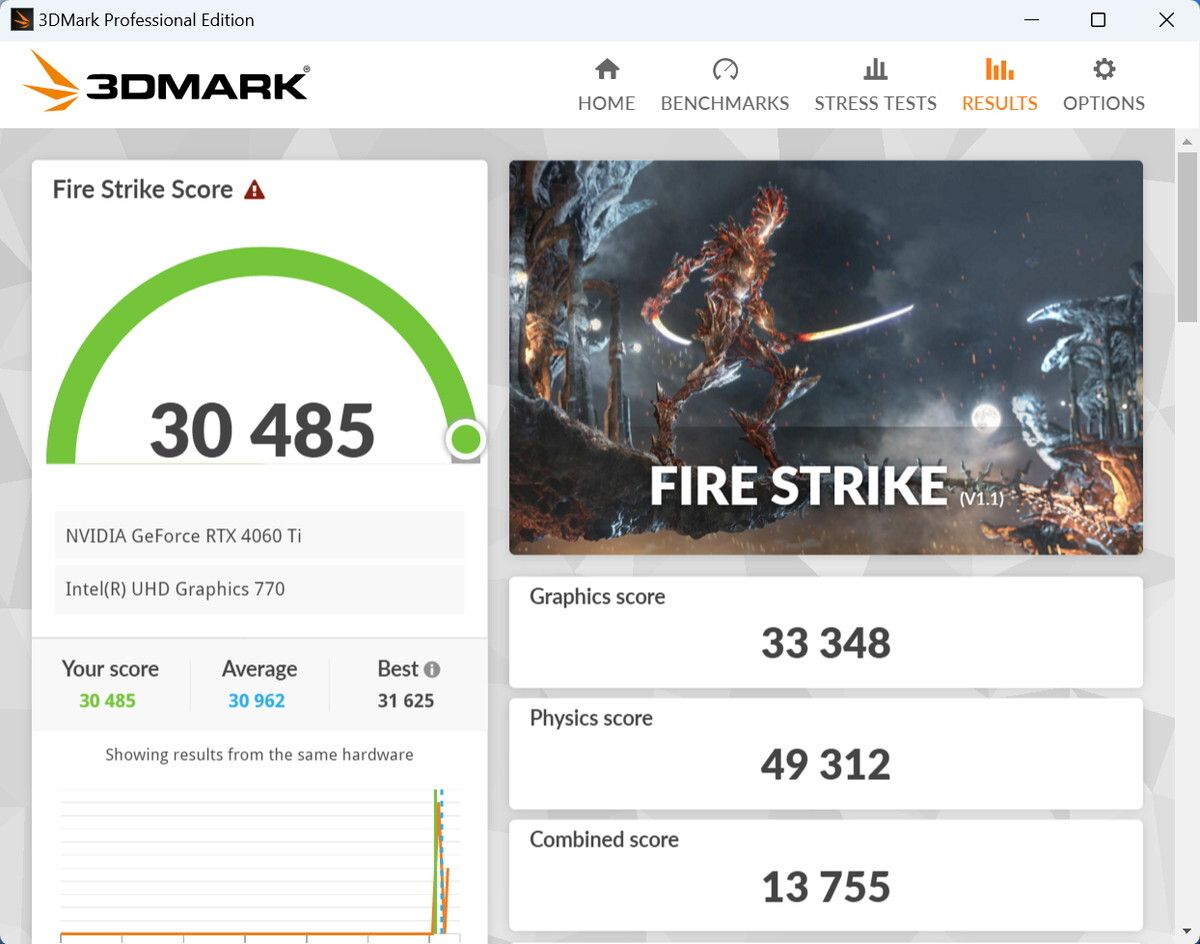Click the Stress Tests bar chart icon

875,69
